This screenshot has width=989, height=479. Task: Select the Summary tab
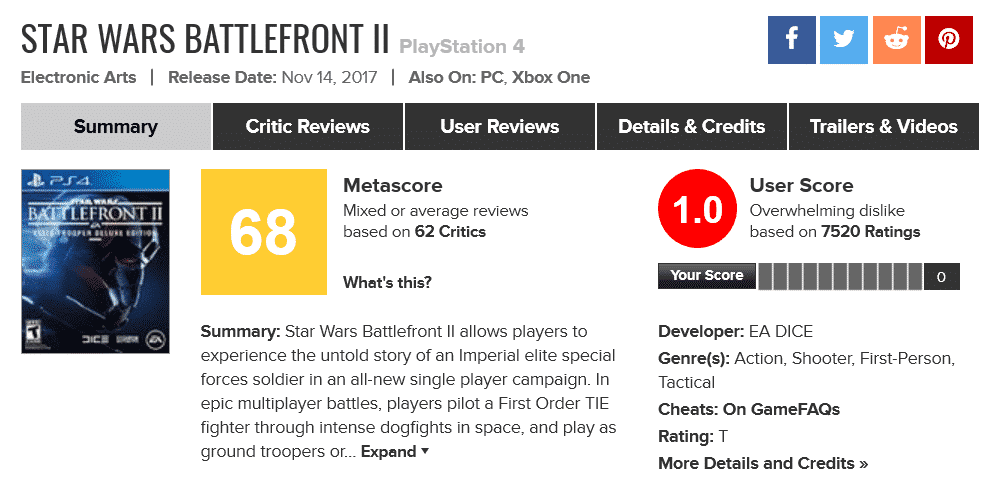tap(115, 127)
